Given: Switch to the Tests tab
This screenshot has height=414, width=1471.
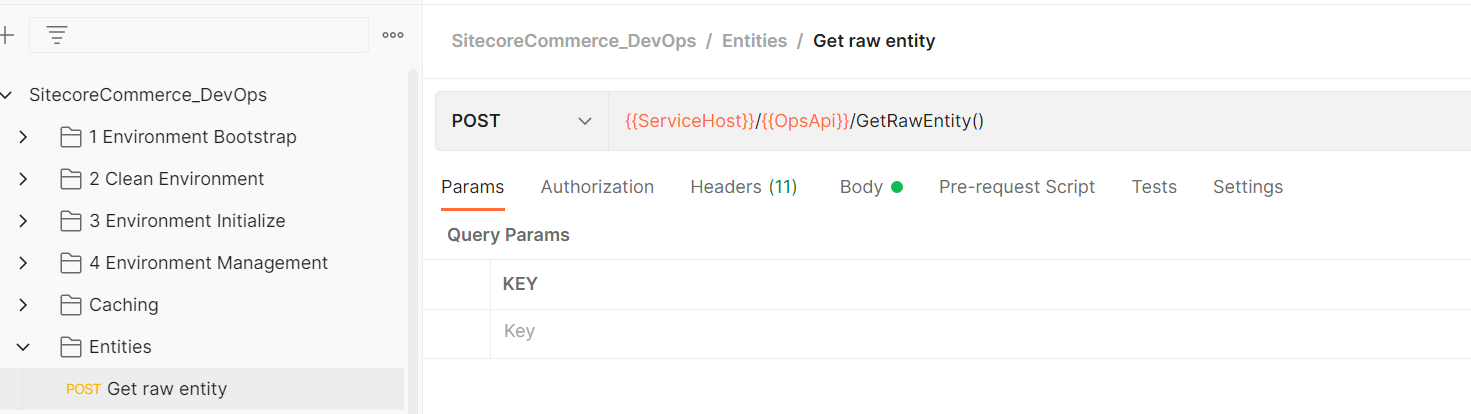Looking at the screenshot, I should (x=1154, y=187).
